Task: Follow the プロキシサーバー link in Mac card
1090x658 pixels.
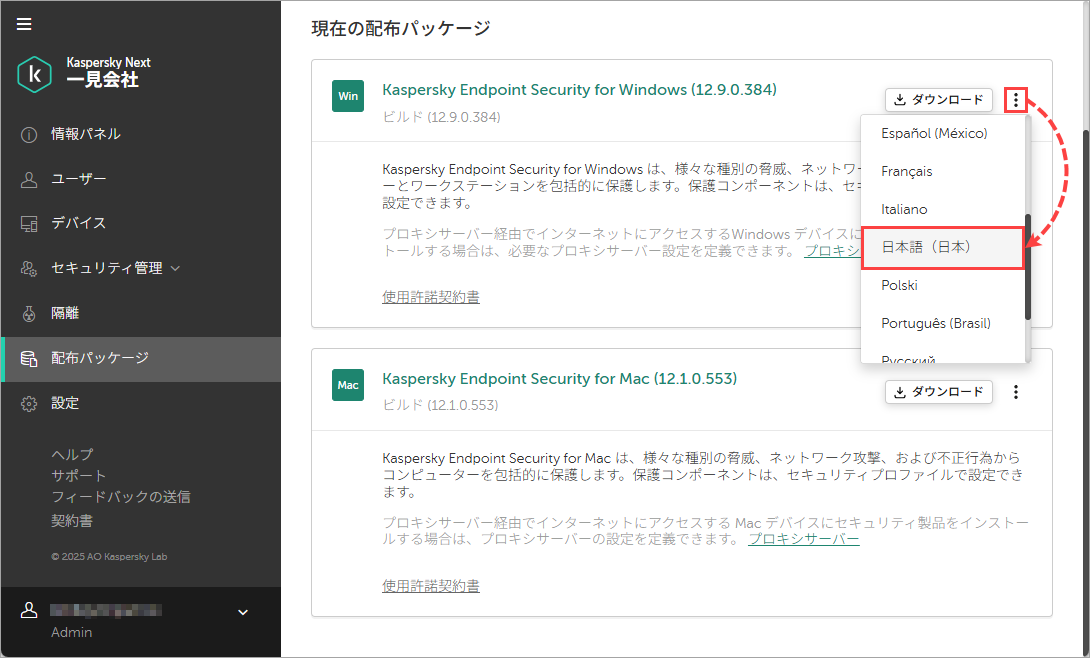Action: [x=804, y=539]
